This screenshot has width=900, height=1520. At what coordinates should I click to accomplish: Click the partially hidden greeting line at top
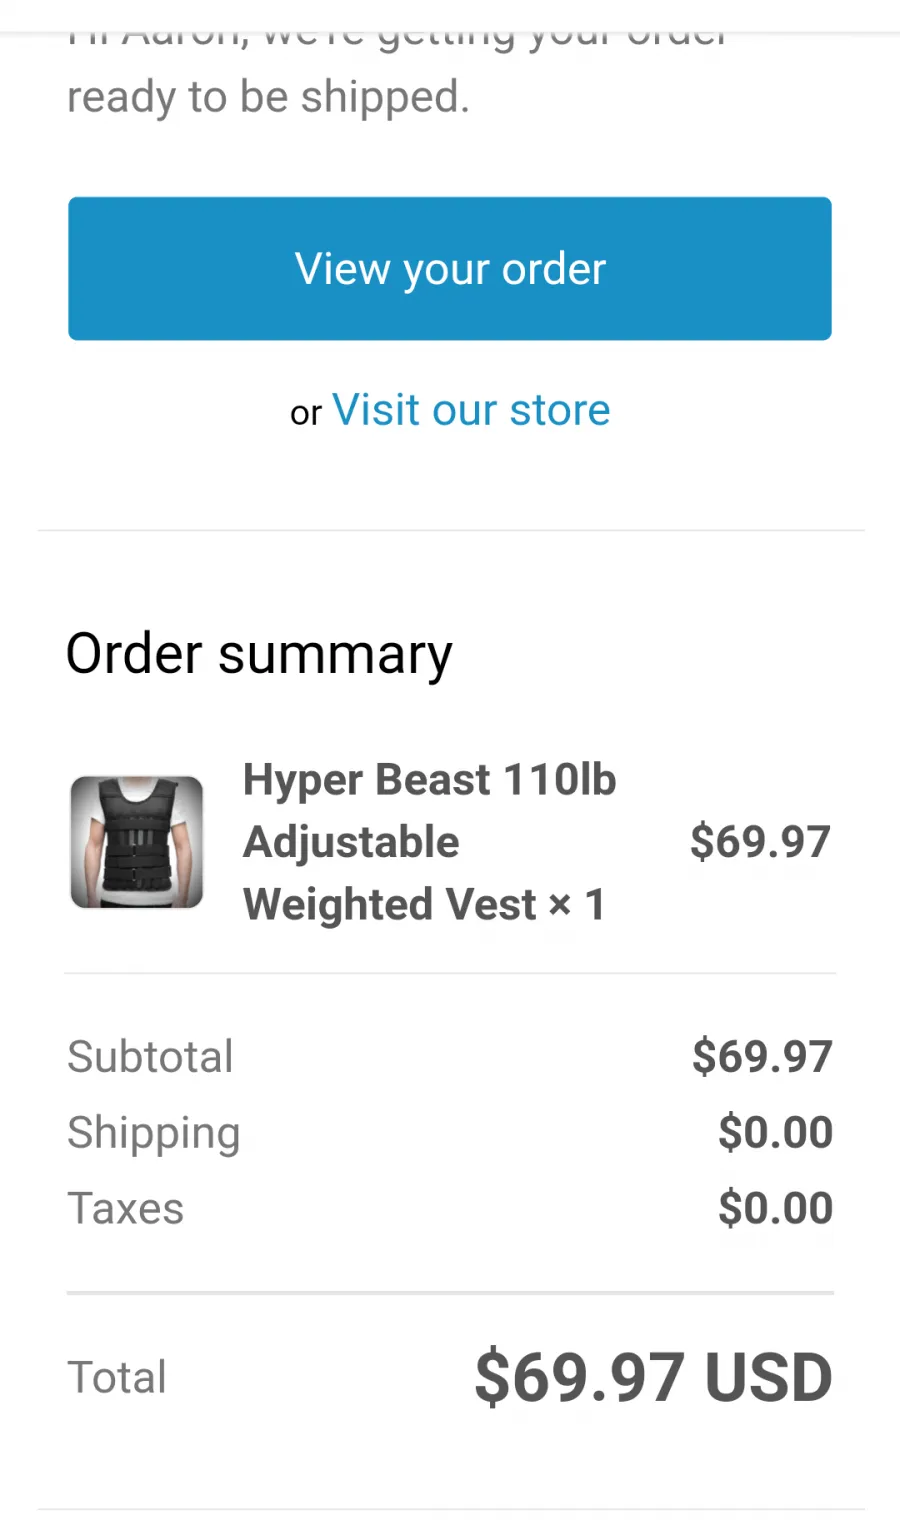397,39
